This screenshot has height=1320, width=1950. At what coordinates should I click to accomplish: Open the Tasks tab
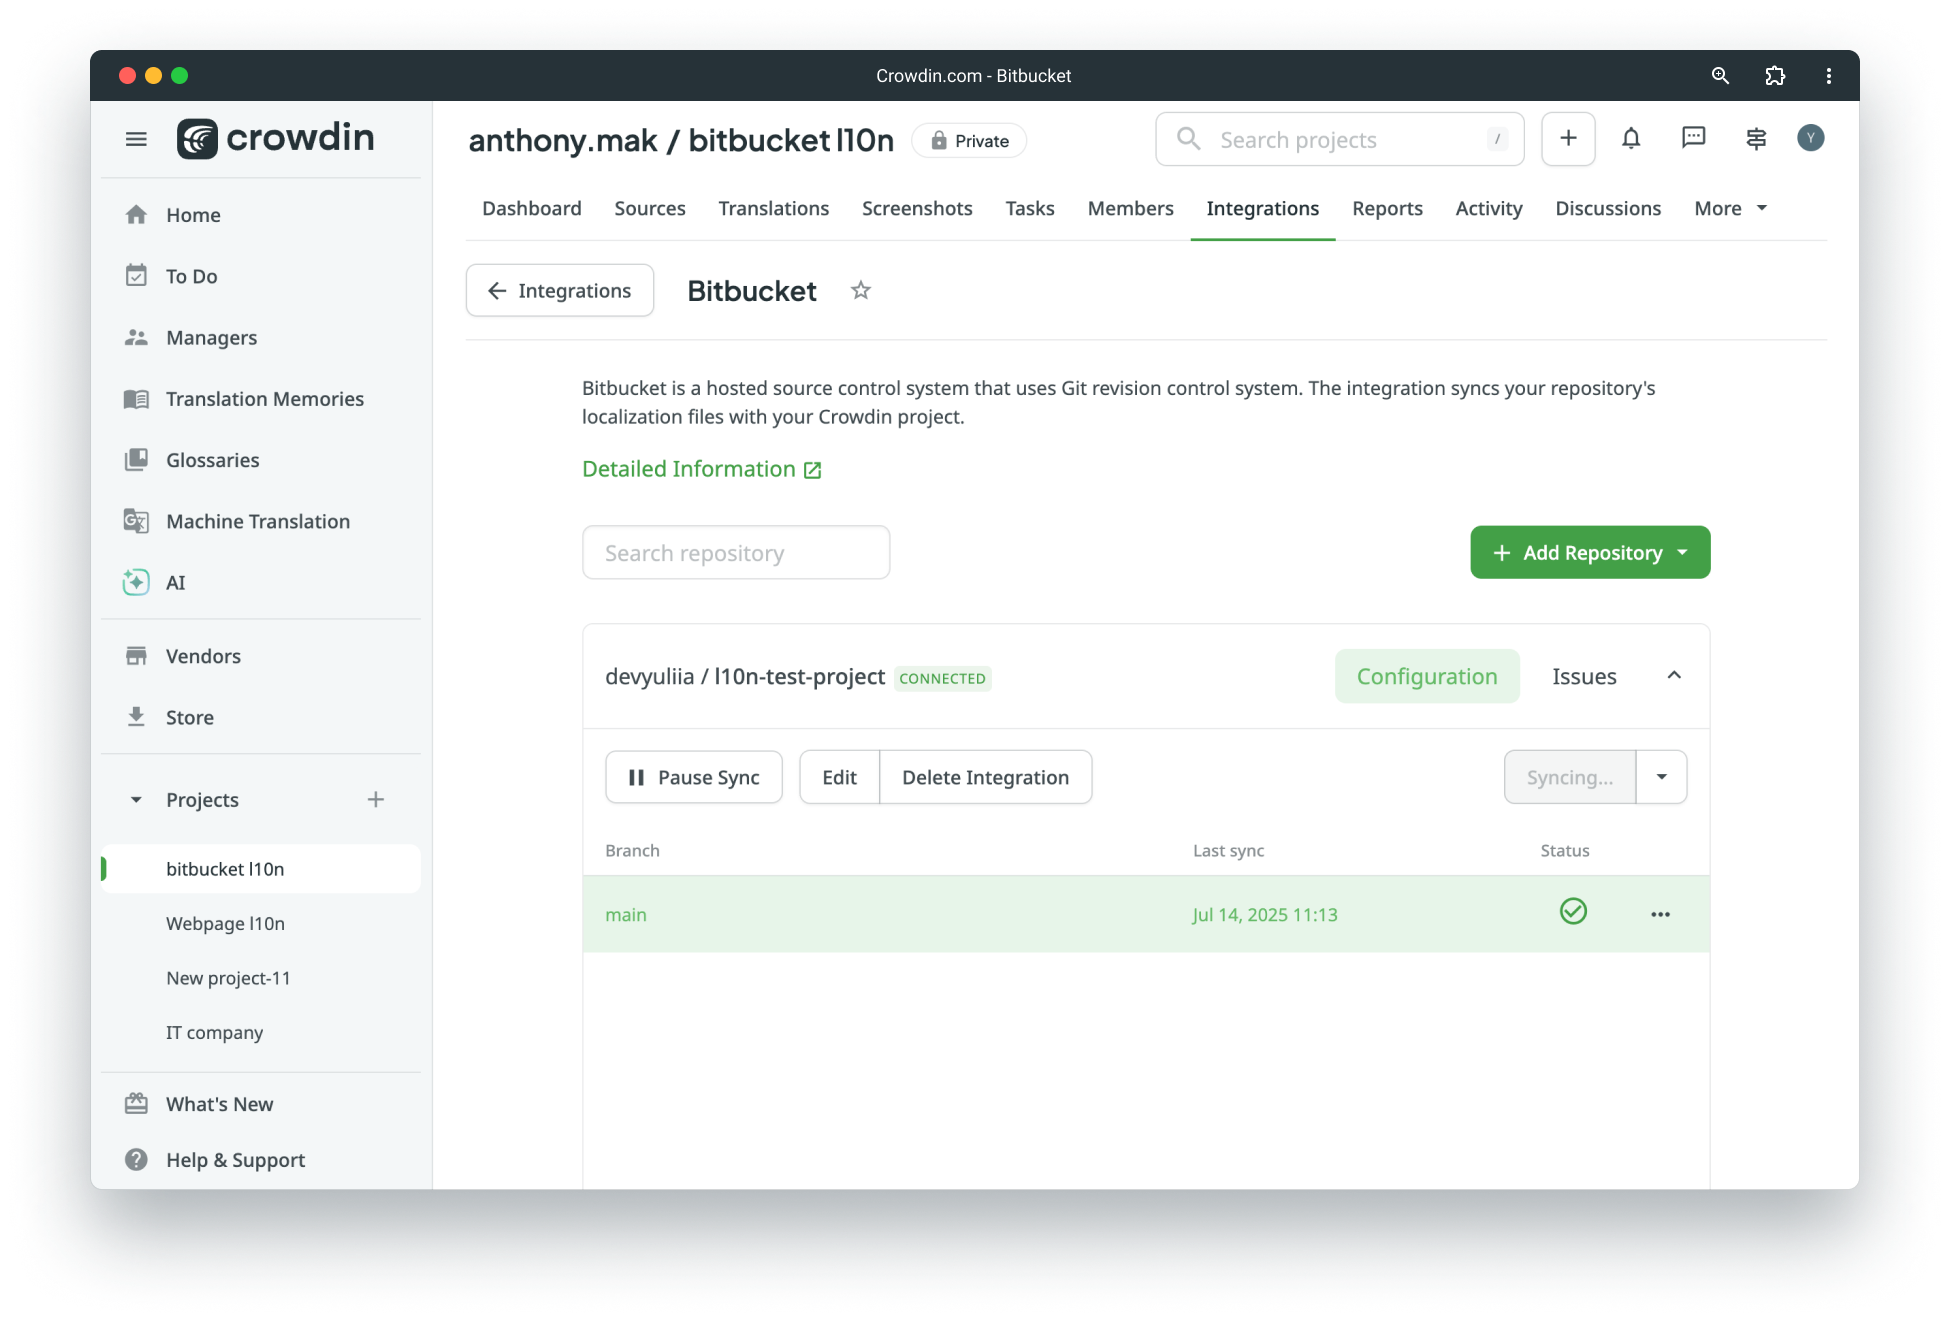1030,208
